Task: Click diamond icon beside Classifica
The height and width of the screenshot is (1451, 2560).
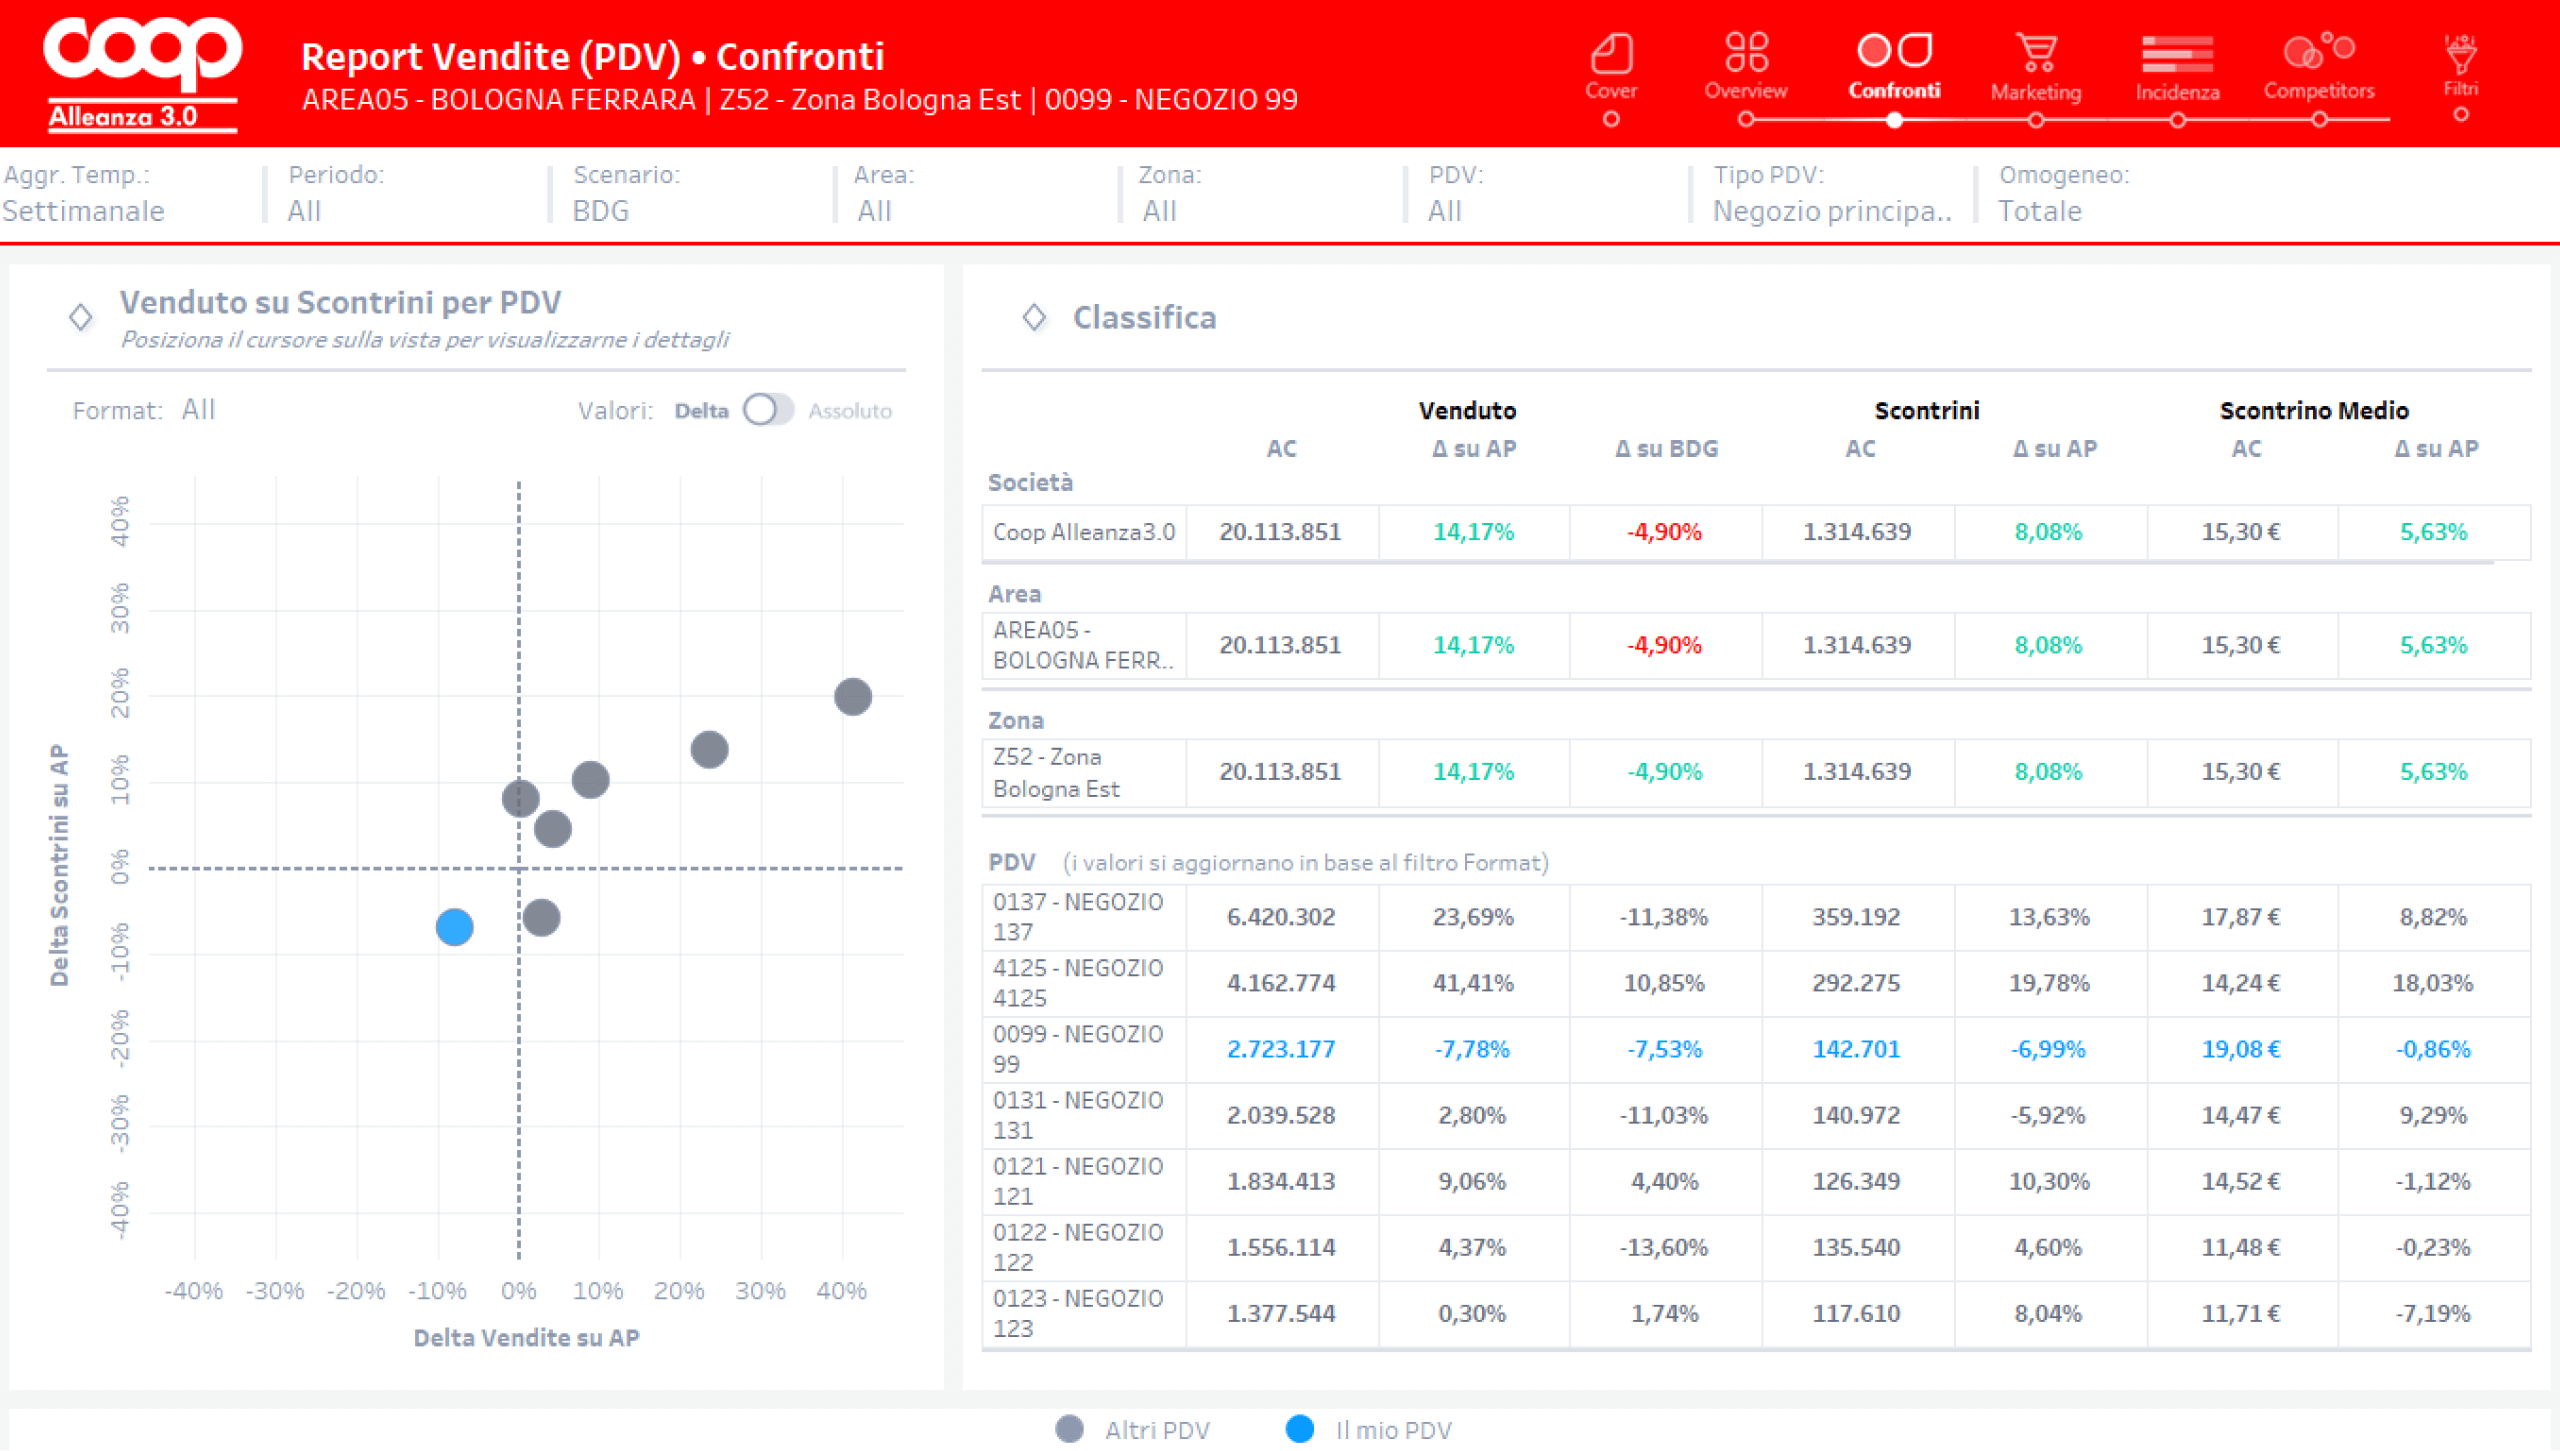Action: (1034, 318)
